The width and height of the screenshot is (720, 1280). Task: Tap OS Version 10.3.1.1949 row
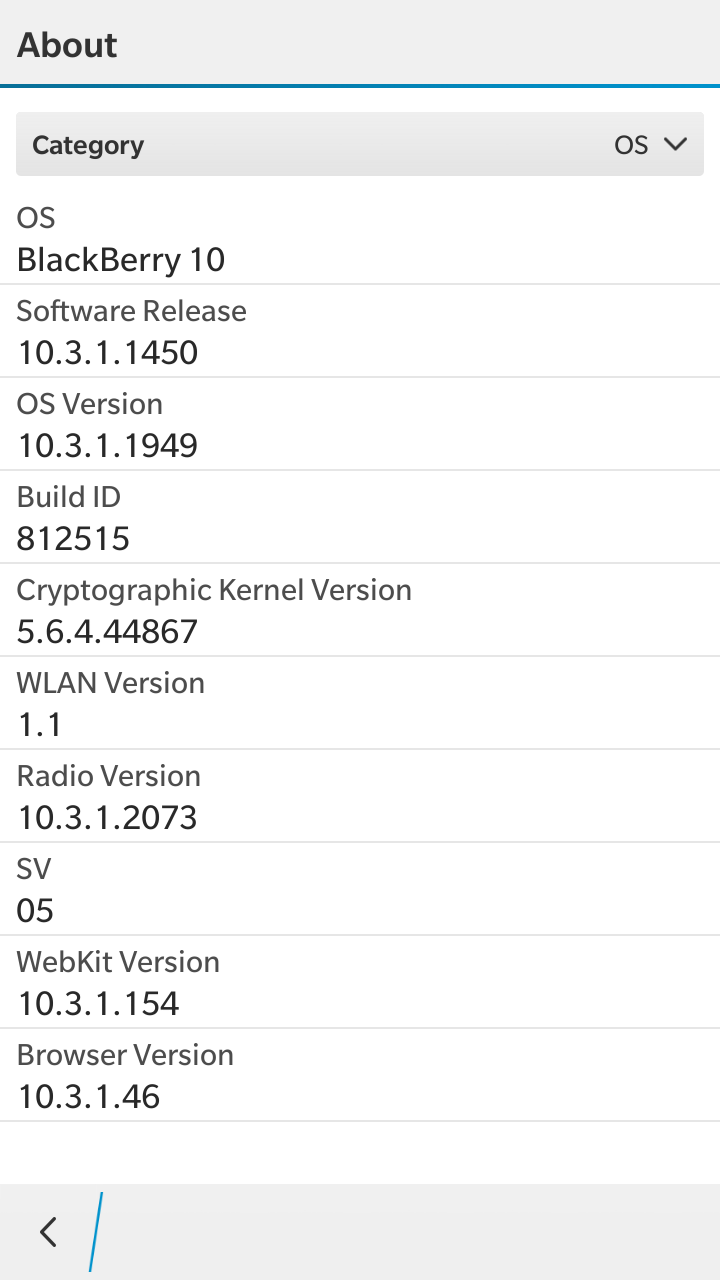(360, 424)
